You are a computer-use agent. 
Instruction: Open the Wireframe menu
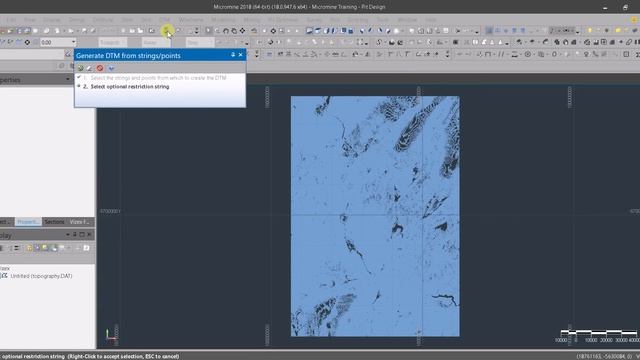pyautogui.click(x=191, y=20)
